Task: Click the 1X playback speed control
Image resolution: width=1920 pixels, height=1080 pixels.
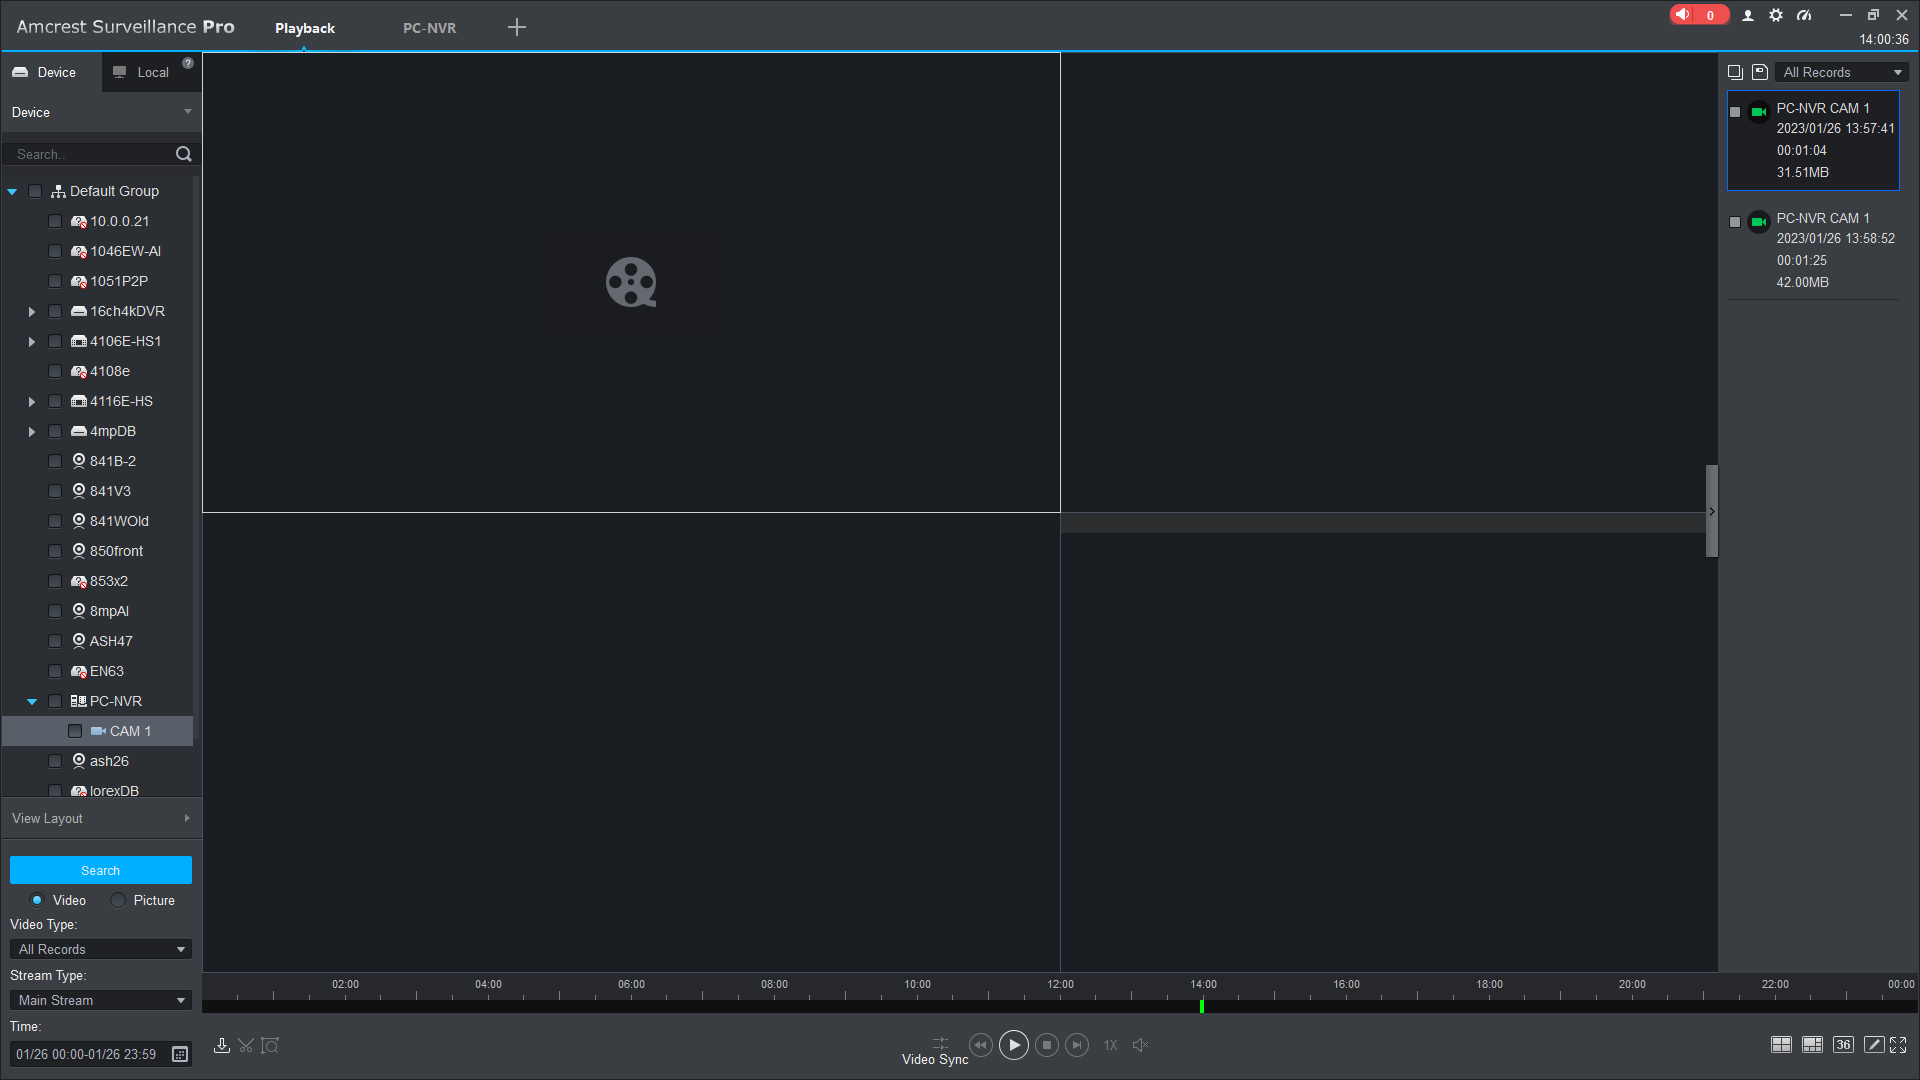Action: [x=1110, y=1045]
